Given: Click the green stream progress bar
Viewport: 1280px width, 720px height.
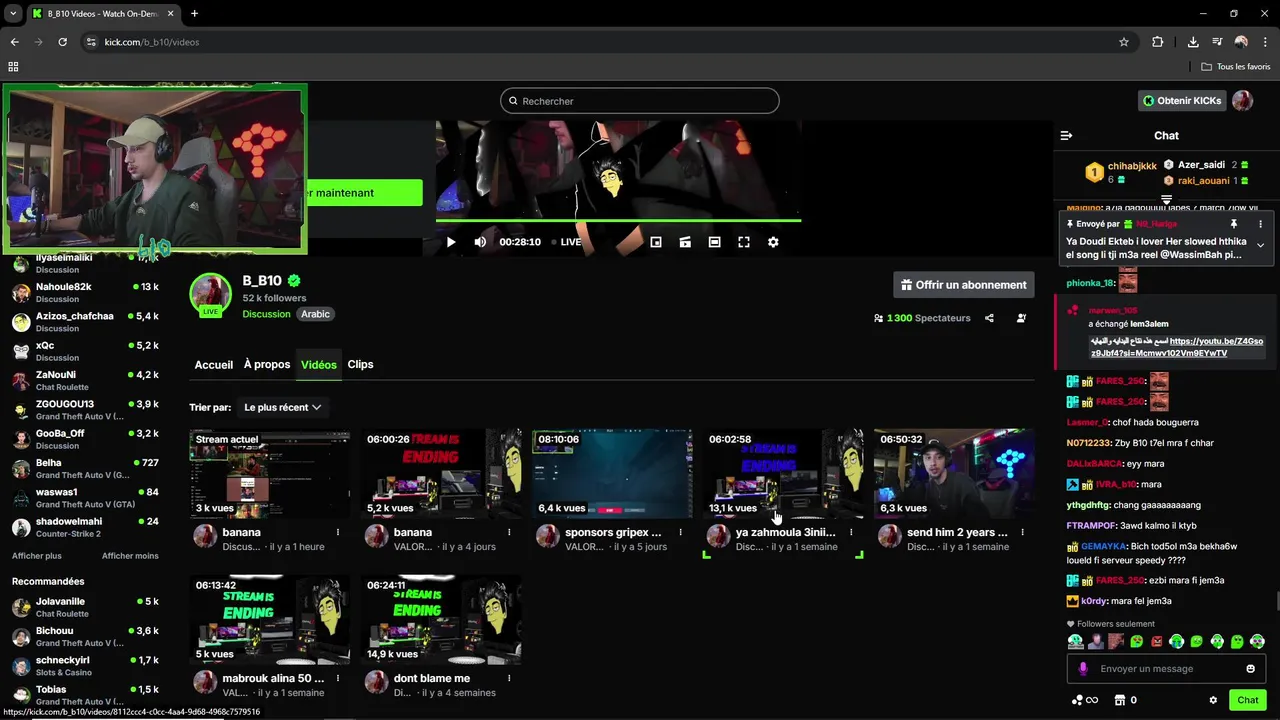Looking at the screenshot, I should coord(618,220).
